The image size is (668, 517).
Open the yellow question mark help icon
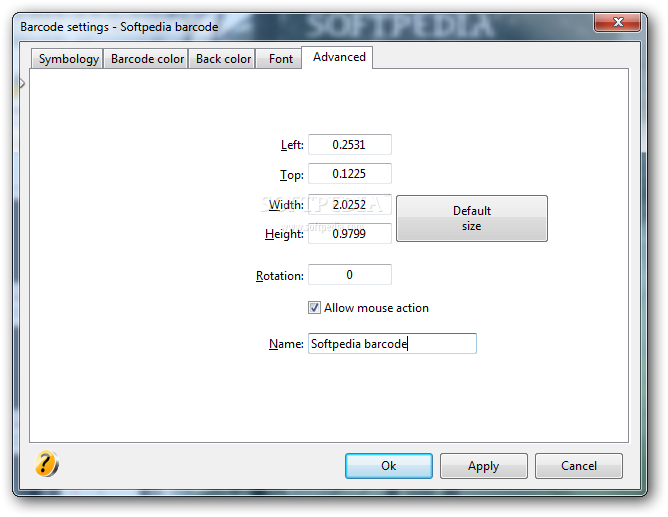(46, 464)
